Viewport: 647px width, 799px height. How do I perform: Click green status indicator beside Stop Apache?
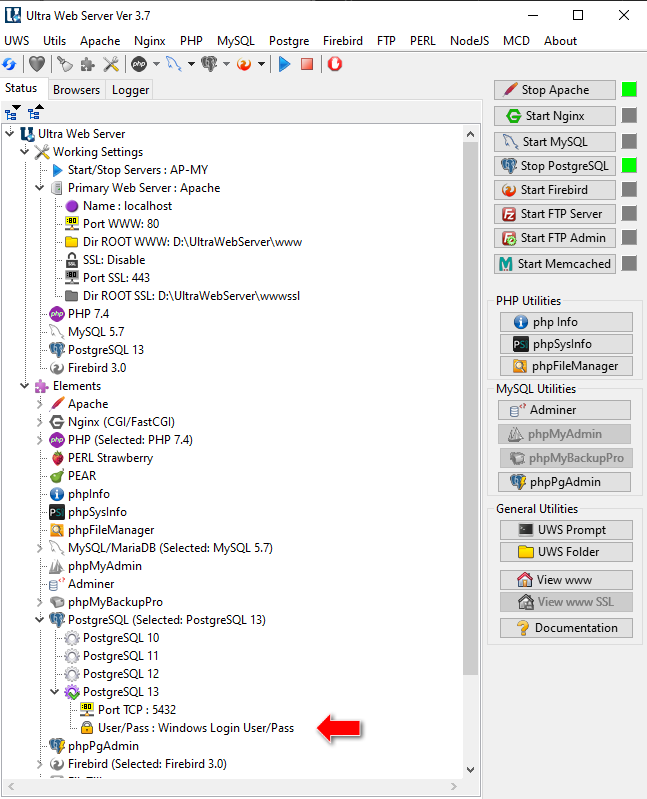629,90
